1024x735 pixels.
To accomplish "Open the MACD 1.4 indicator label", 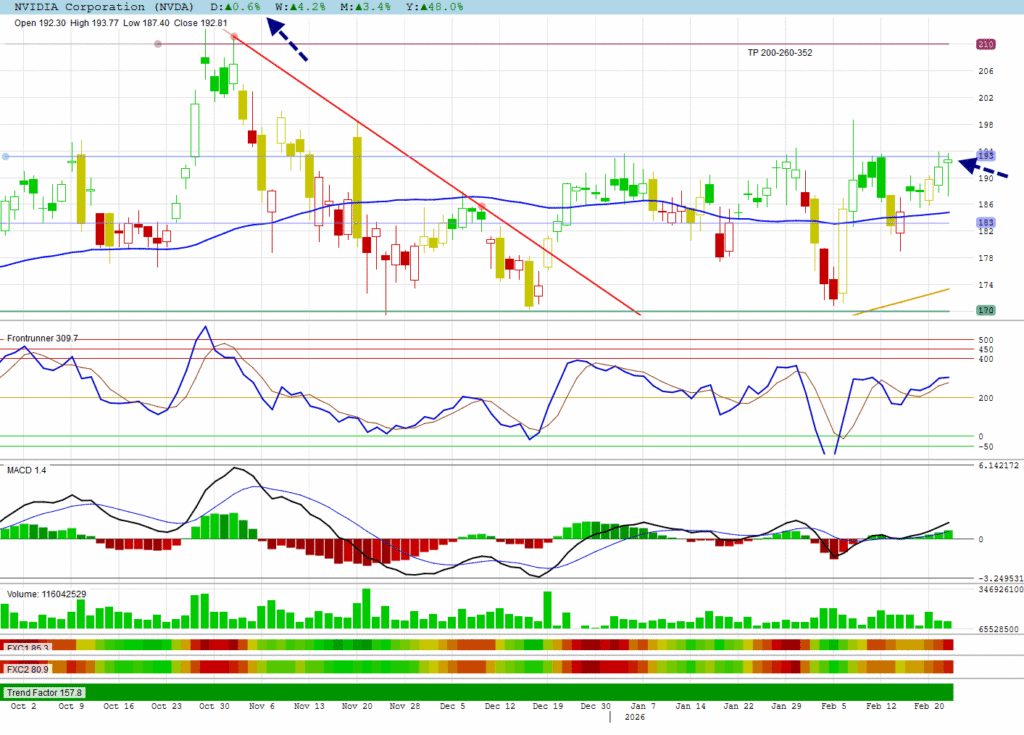I will tap(27, 468).
